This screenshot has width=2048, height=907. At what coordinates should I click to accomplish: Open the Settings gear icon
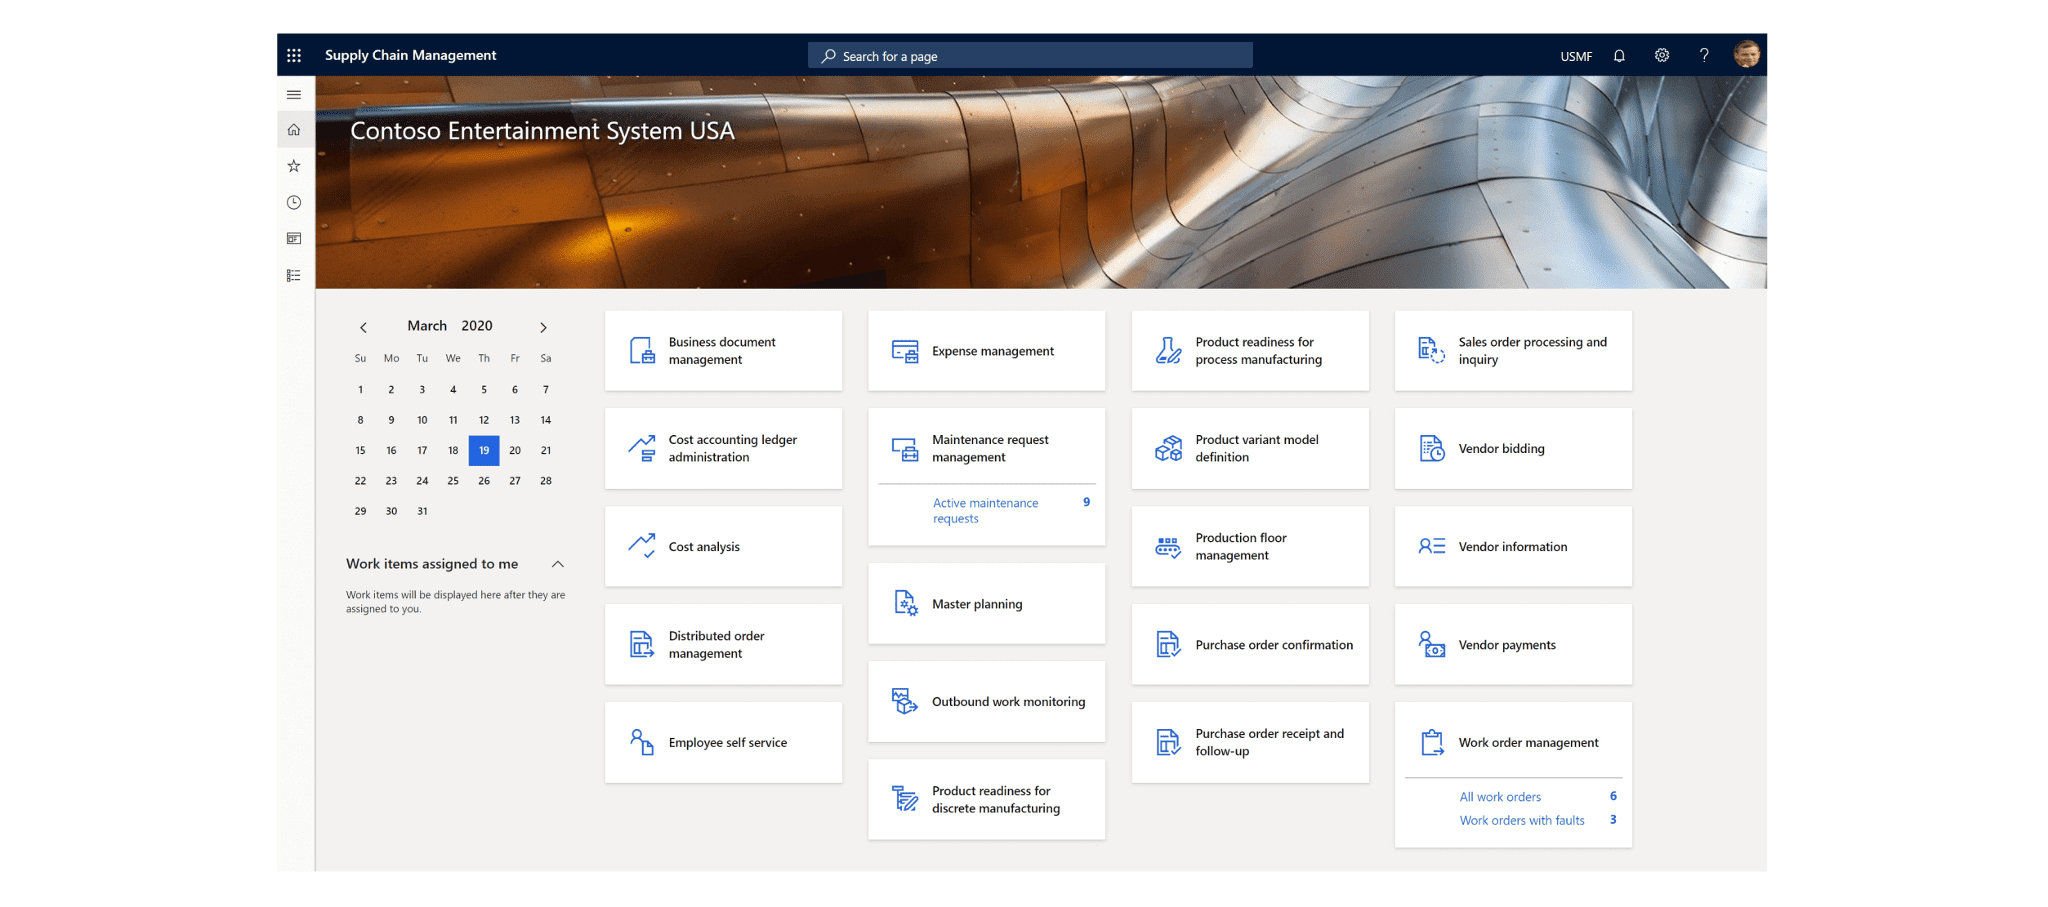(1662, 56)
